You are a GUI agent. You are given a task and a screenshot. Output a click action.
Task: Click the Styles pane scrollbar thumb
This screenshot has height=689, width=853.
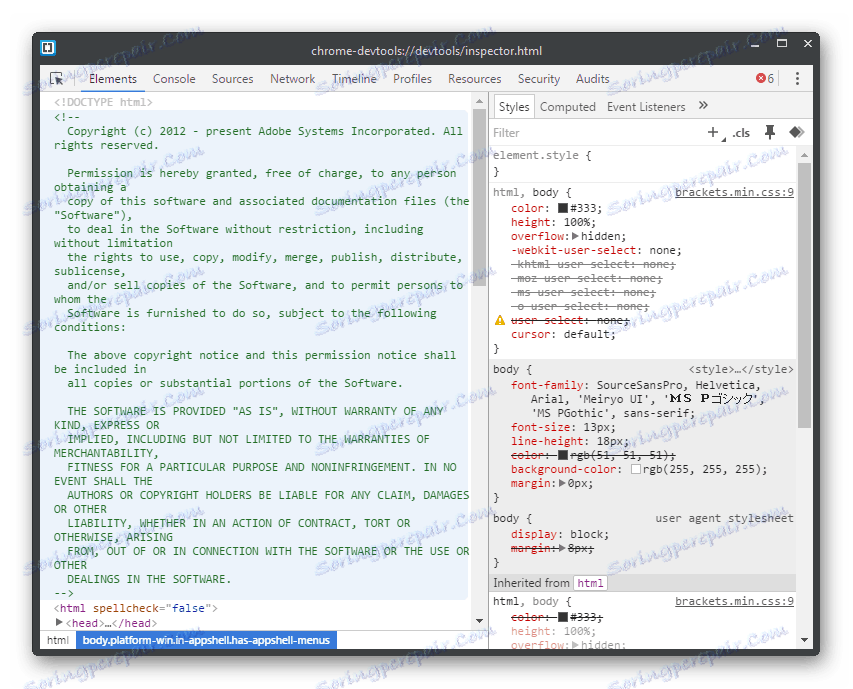click(x=804, y=295)
